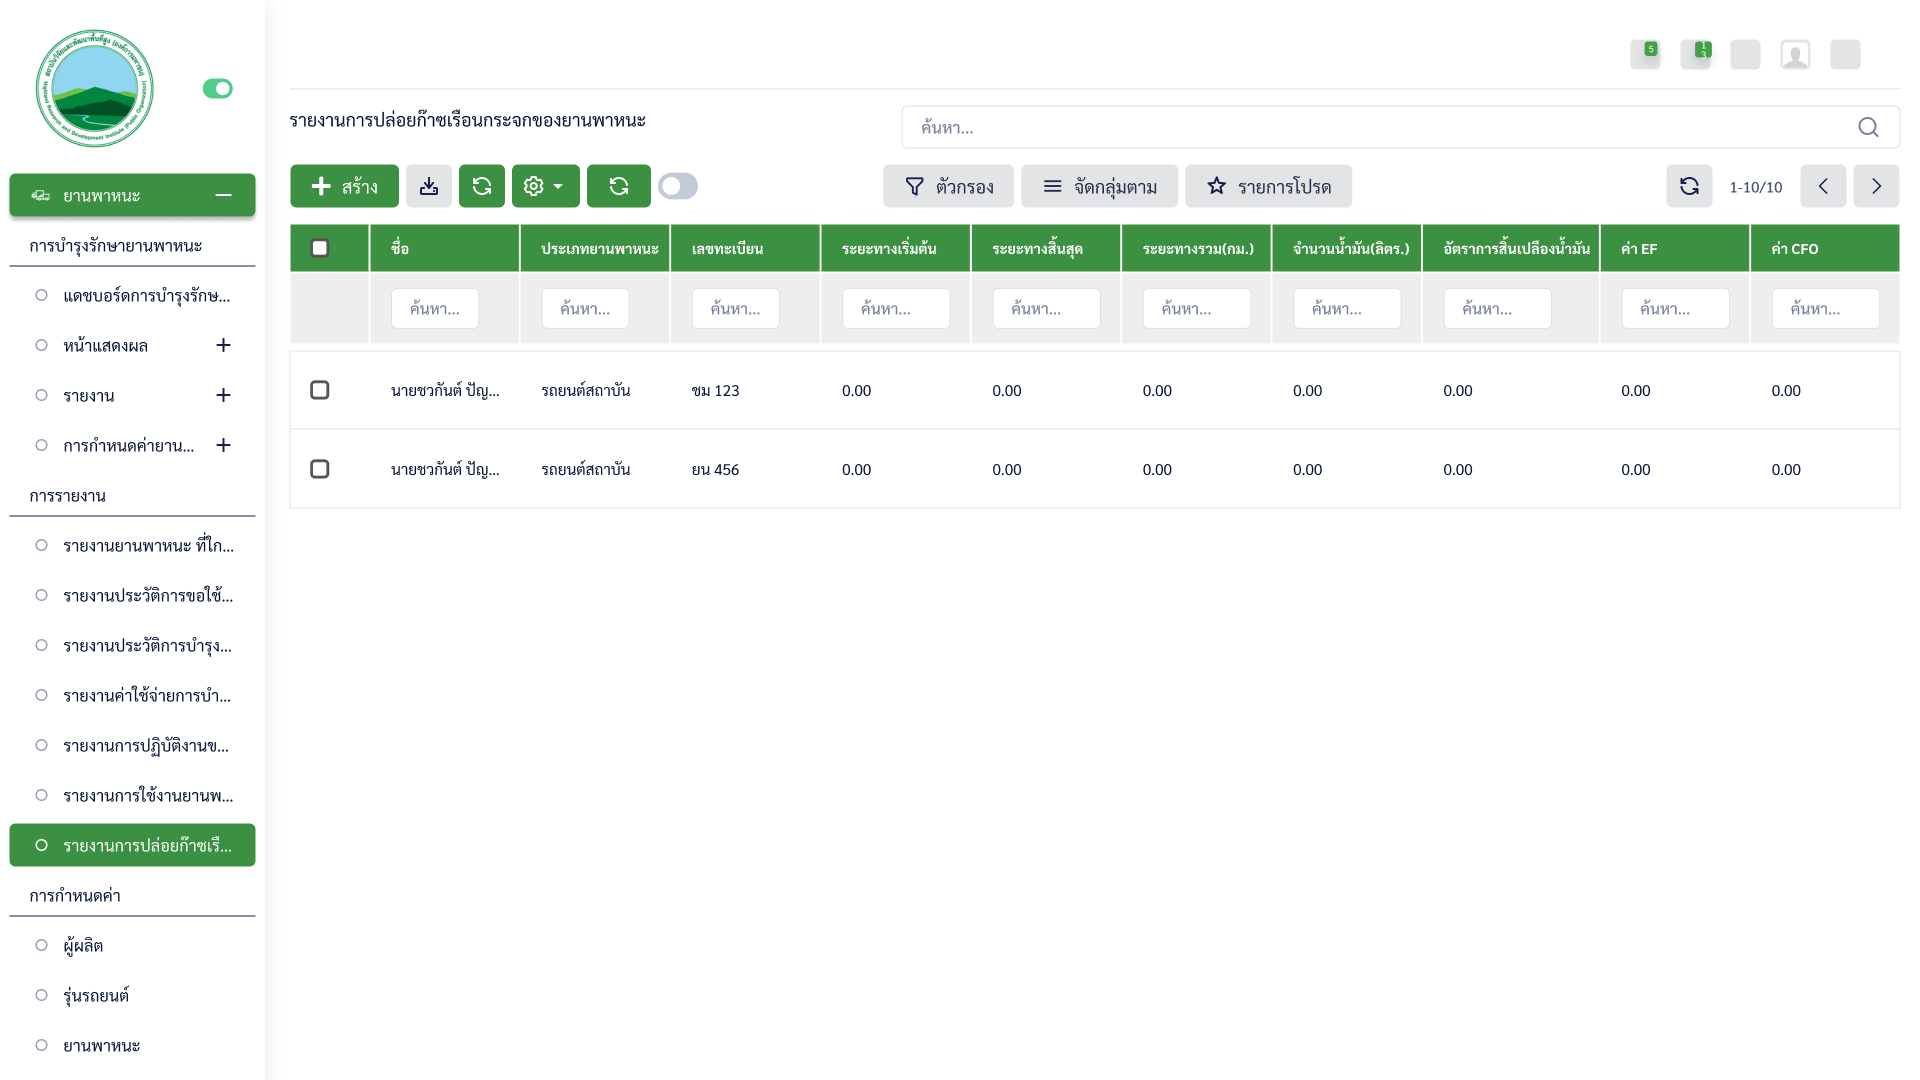This screenshot has height=1080, width=1920.
Task: Tick the select-all header checkbox
Action: point(320,248)
